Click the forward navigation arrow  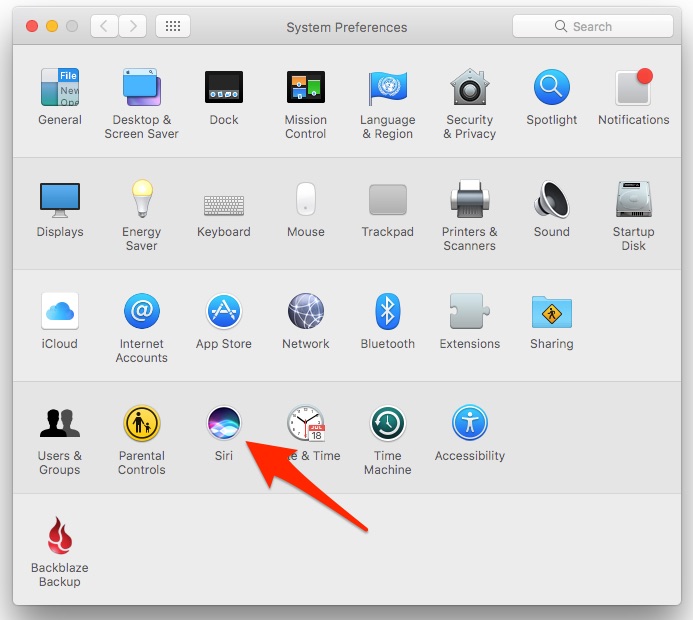click(x=134, y=26)
